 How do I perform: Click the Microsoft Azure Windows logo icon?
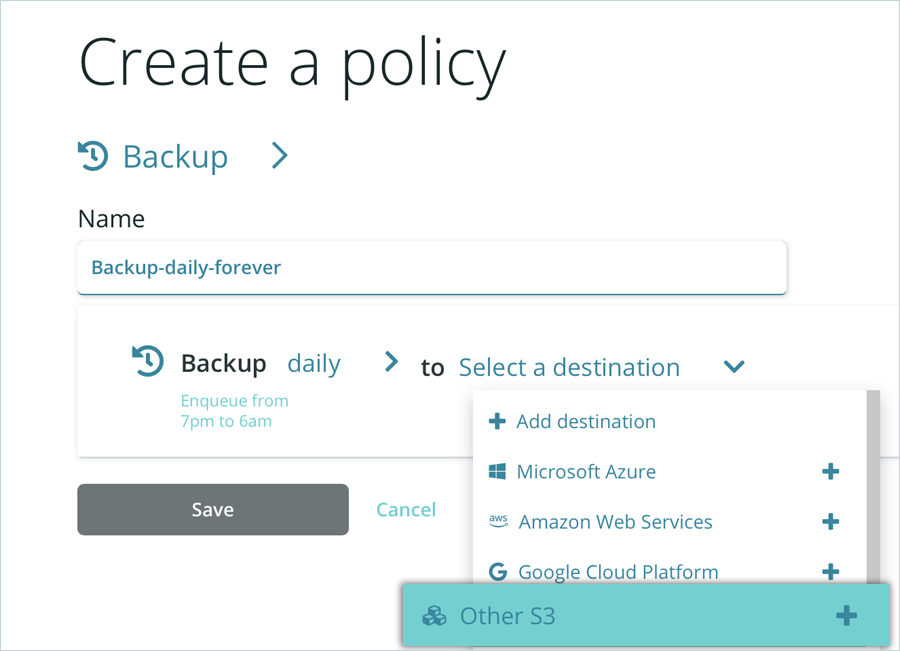pos(497,471)
